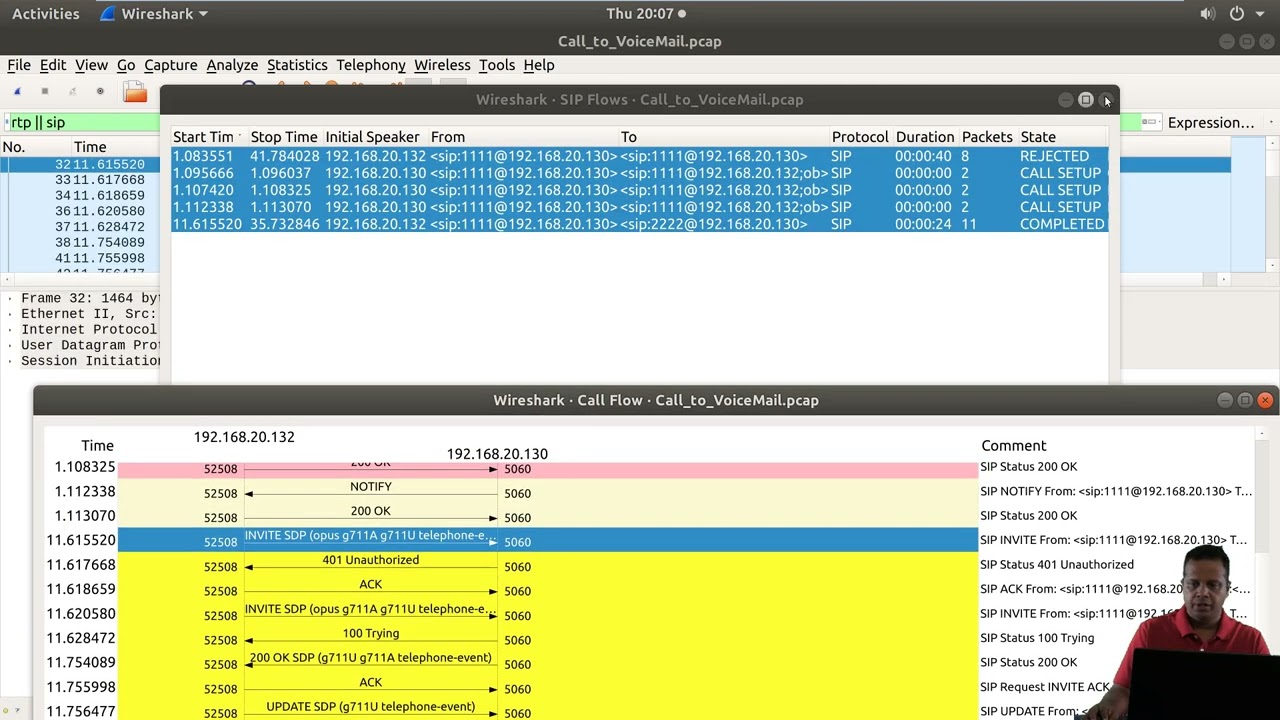Add a filter button with the plus icon

tap(1271, 122)
